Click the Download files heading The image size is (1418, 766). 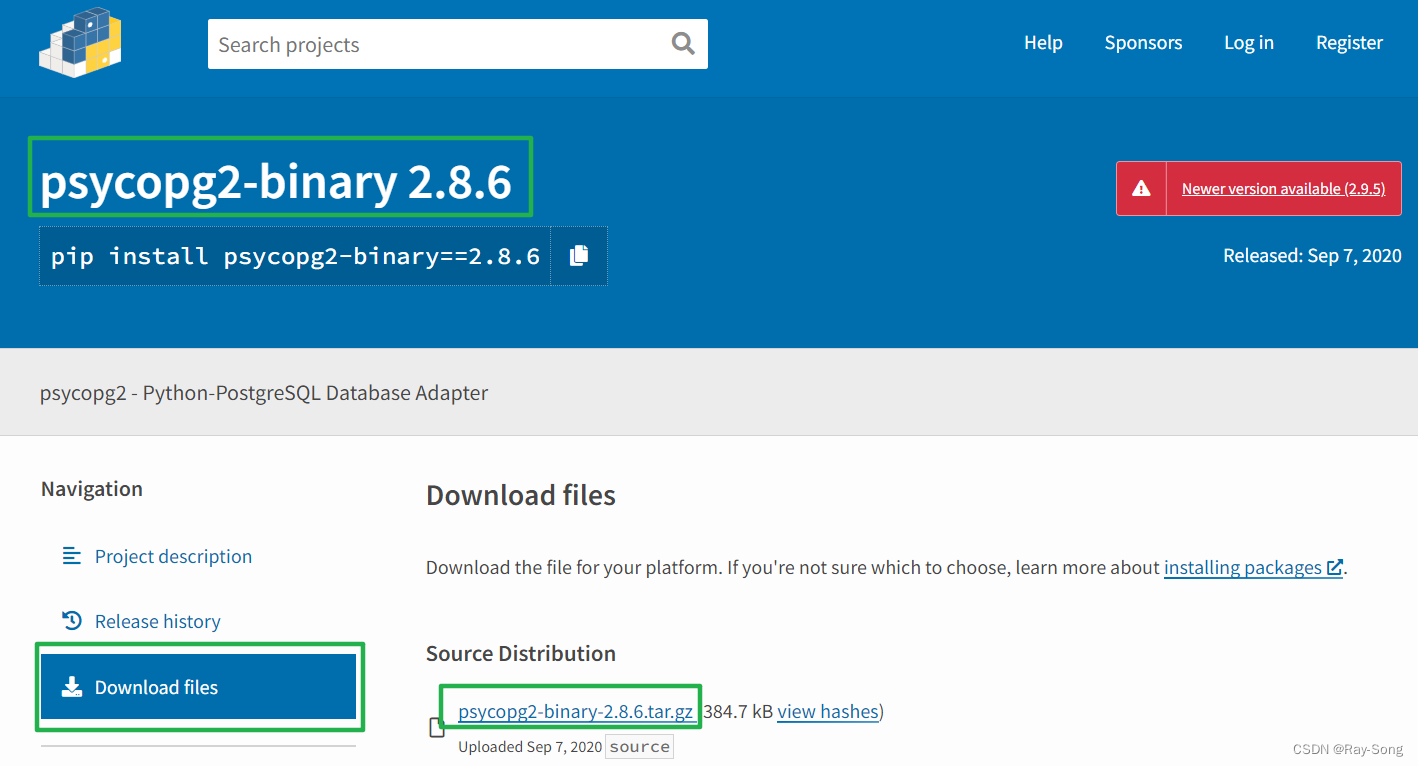click(521, 495)
